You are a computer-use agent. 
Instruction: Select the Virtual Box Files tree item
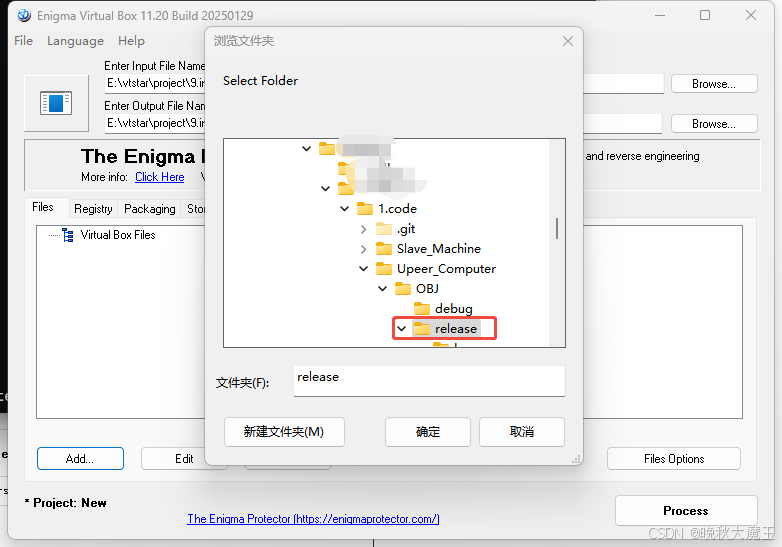(118, 235)
